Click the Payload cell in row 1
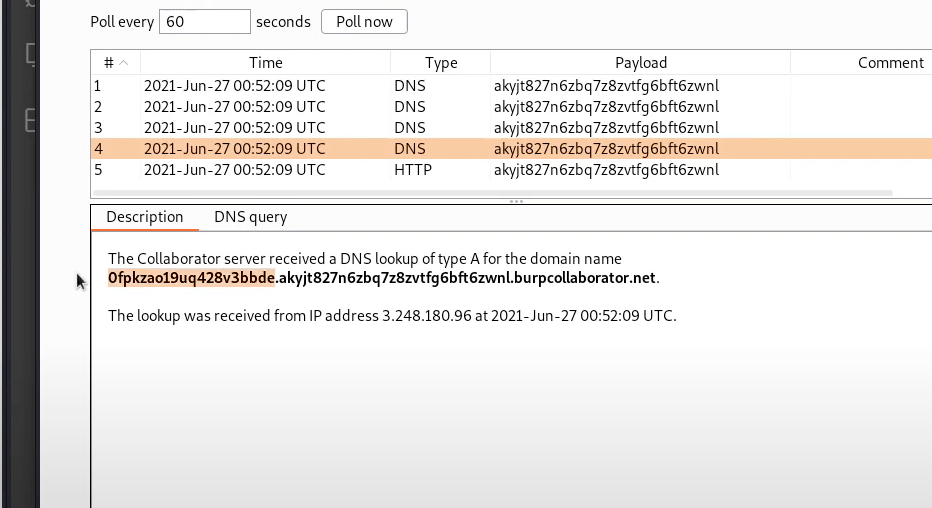The width and height of the screenshot is (932, 508). [x=606, y=86]
